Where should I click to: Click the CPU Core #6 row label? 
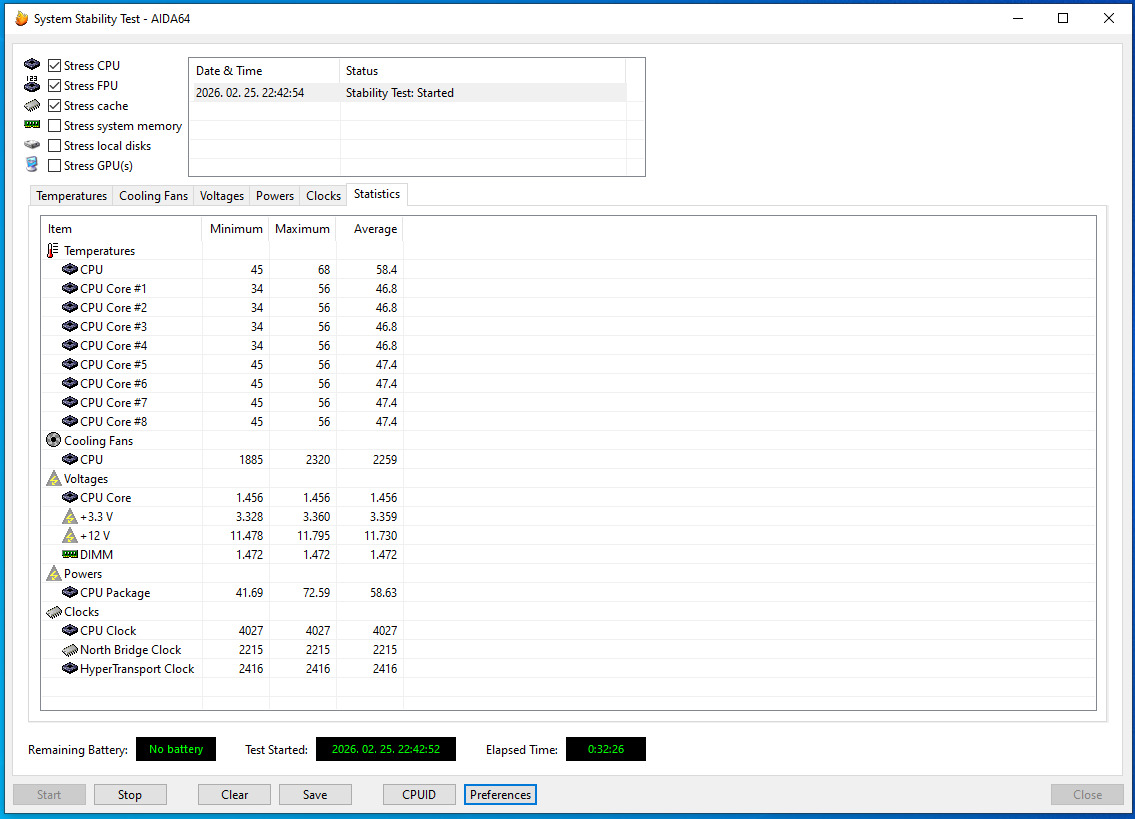click(114, 383)
